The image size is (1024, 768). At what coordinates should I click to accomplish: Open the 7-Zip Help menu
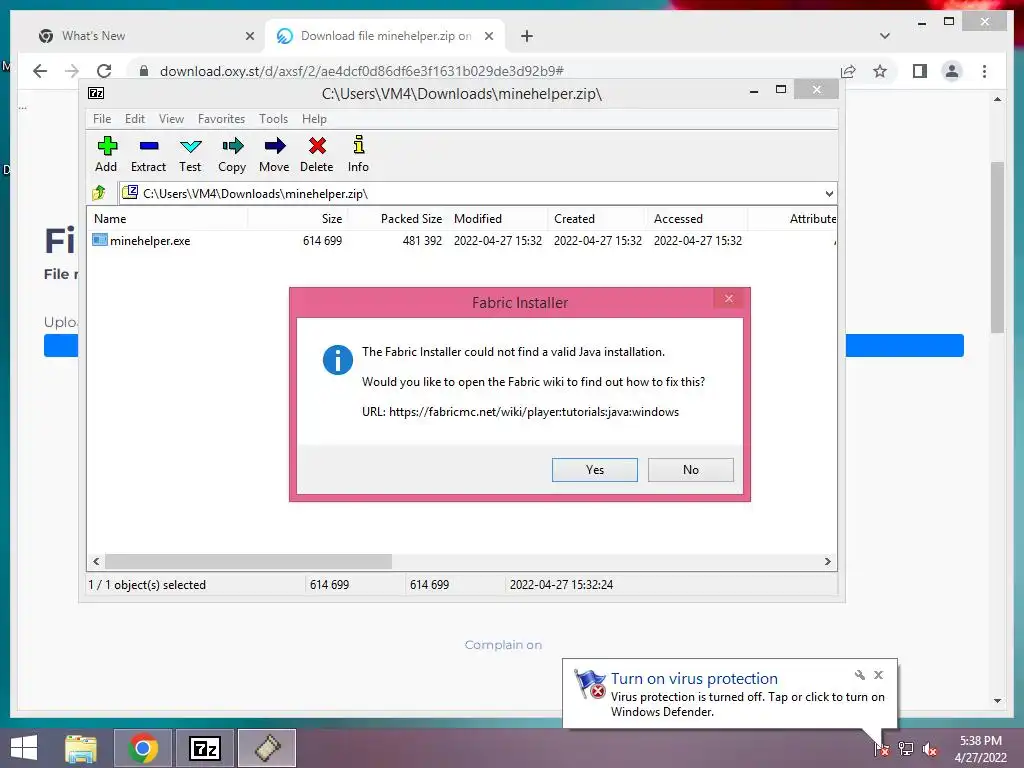point(314,119)
